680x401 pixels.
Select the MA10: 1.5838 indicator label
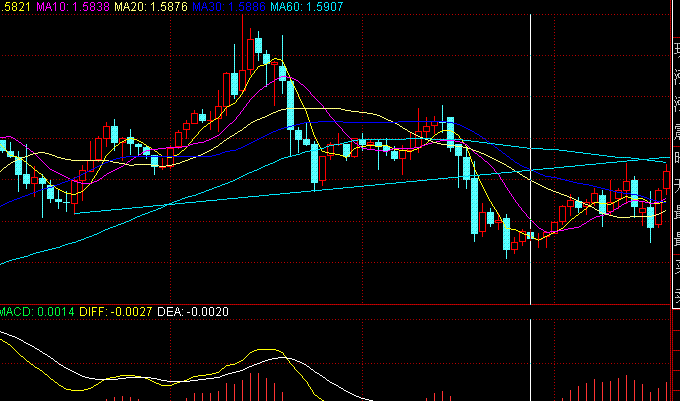tap(72, 7)
